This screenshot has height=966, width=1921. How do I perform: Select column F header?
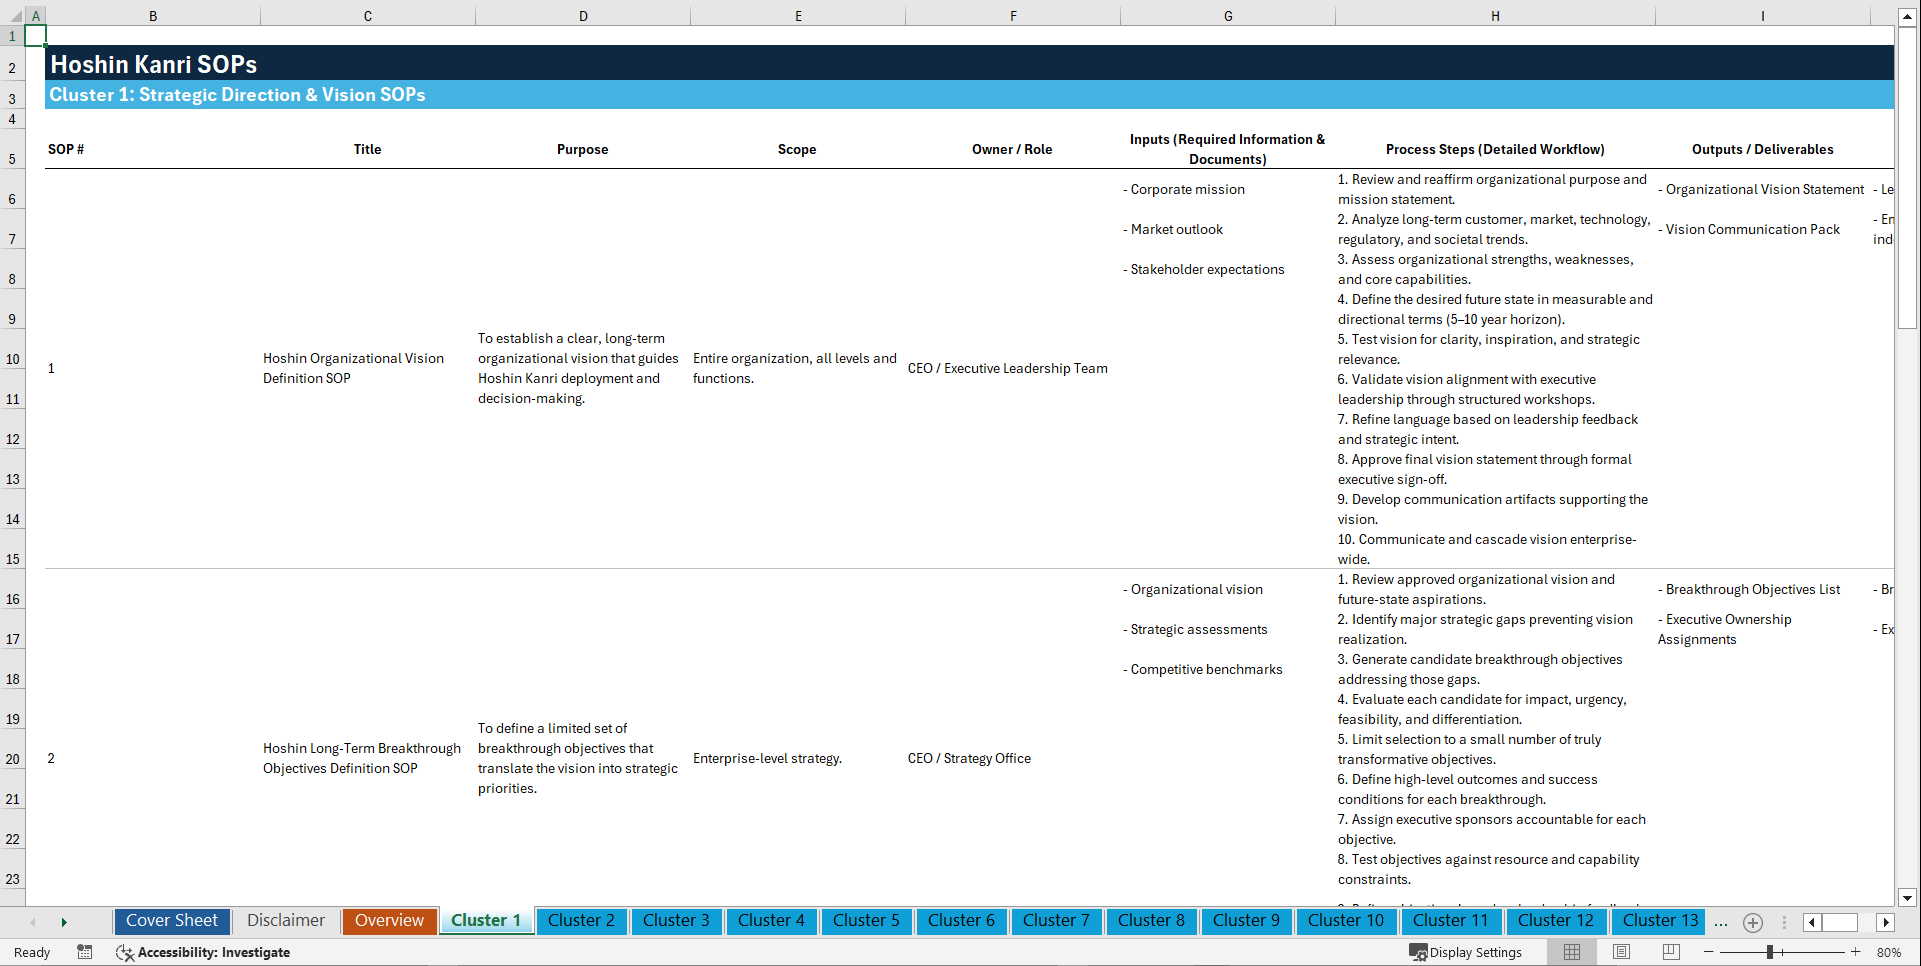coord(1013,15)
